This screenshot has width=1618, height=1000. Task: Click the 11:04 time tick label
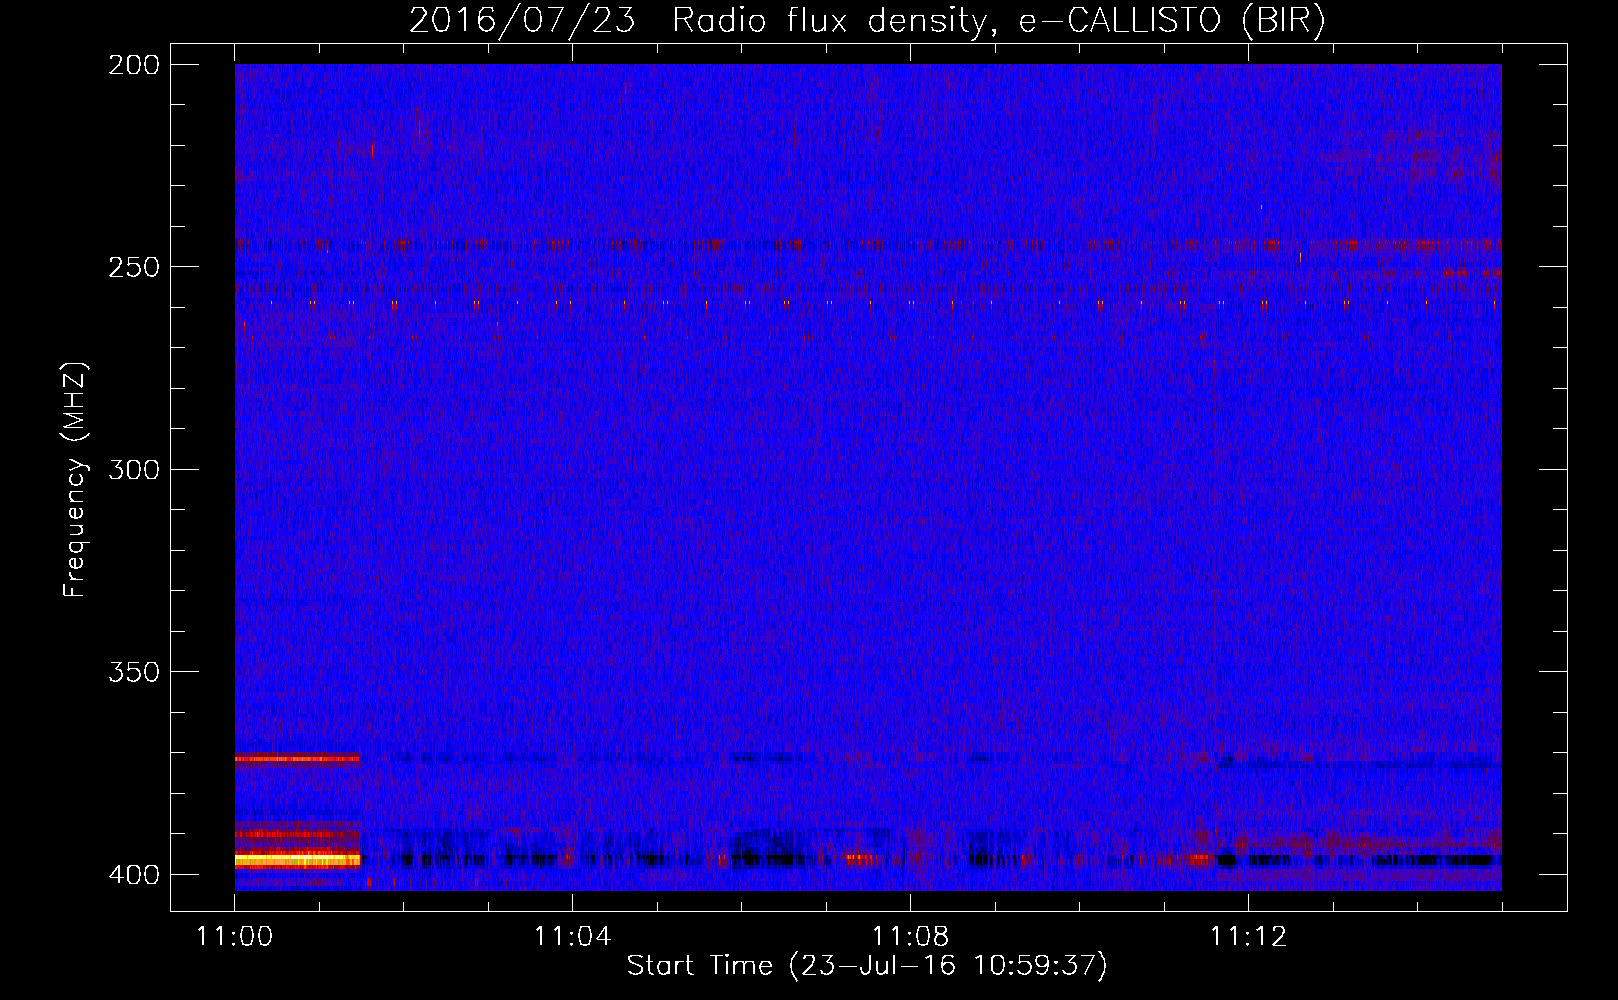(x=572, y=937)
